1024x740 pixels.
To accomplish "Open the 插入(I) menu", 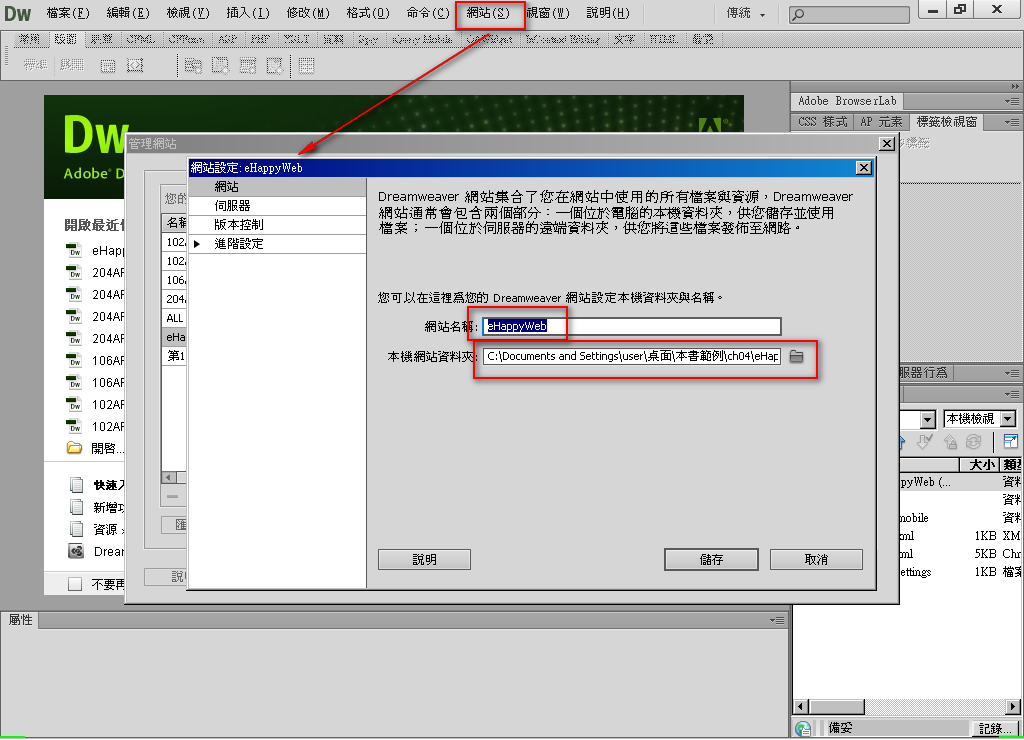I will (248, 13).
